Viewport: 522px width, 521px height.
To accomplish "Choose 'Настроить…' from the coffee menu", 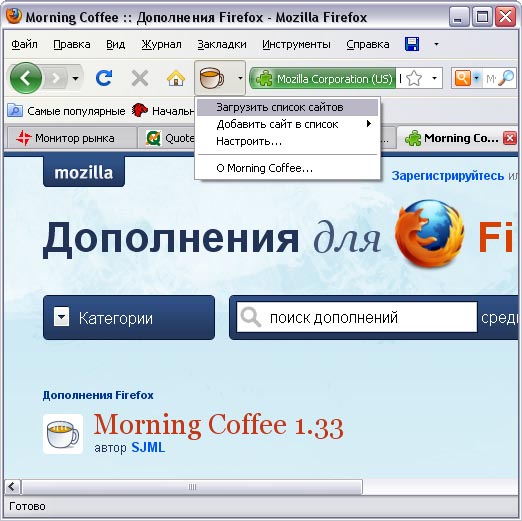I will pos(249,141).
